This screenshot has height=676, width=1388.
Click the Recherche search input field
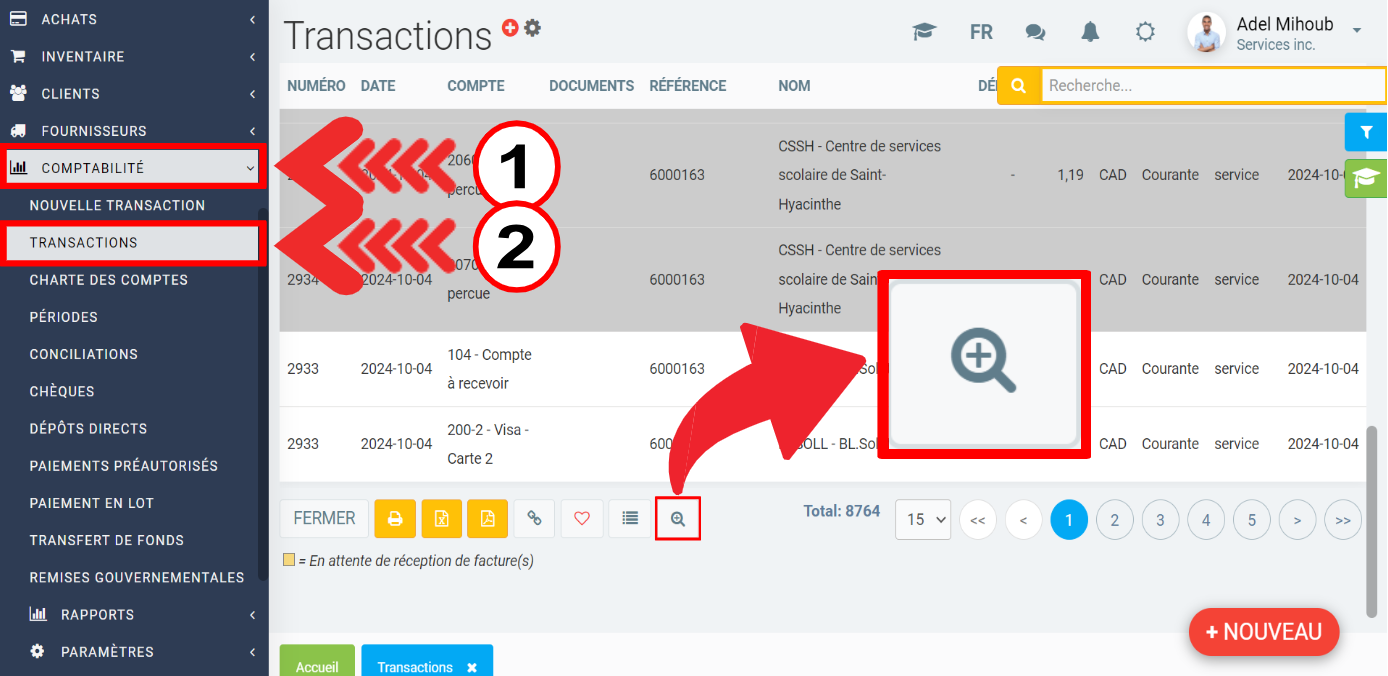[x=1213, y=86]
